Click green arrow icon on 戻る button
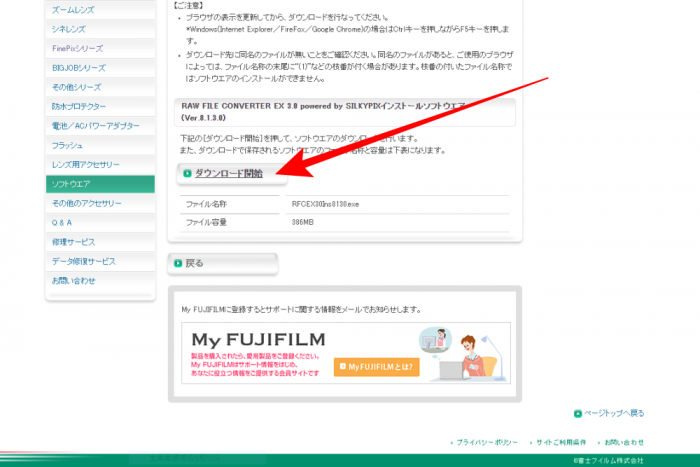Screen dimensions: 700x467 [x=178, y=263]
